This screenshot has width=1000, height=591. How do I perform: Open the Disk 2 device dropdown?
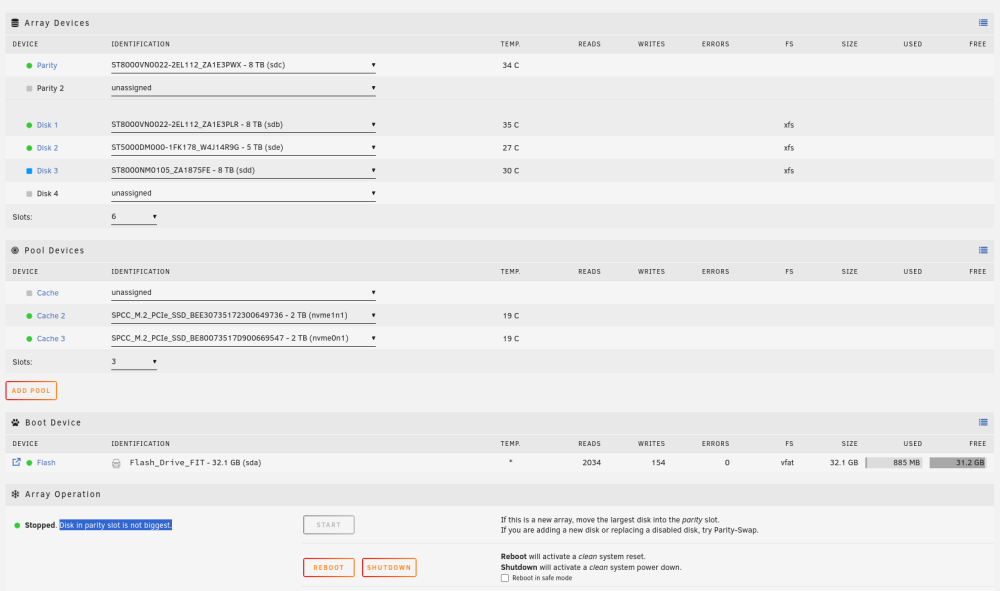(243, 147)
